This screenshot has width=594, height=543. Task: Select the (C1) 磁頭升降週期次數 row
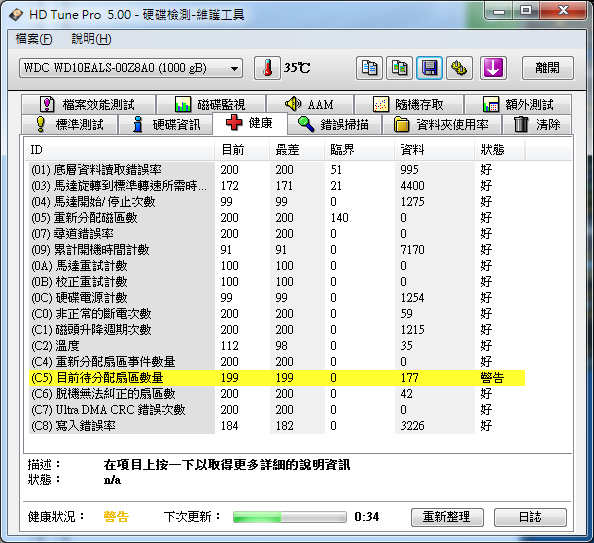pos(277,330)
